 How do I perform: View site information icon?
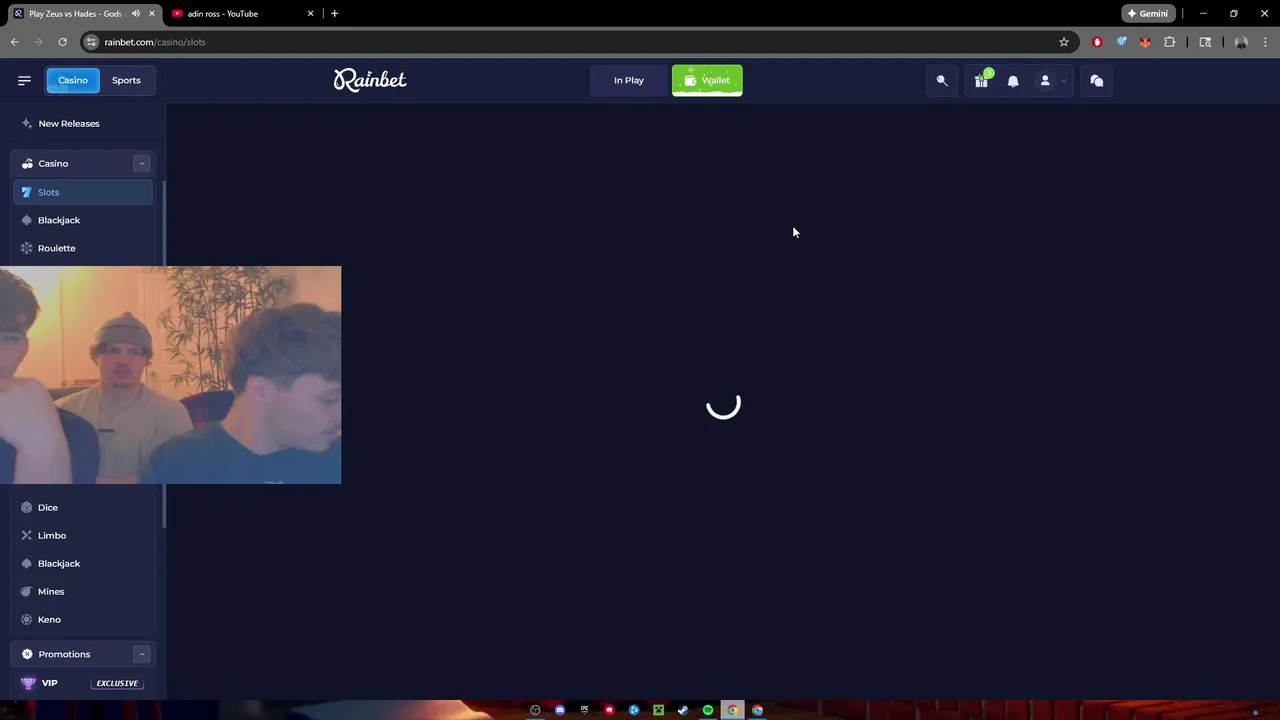91,42
